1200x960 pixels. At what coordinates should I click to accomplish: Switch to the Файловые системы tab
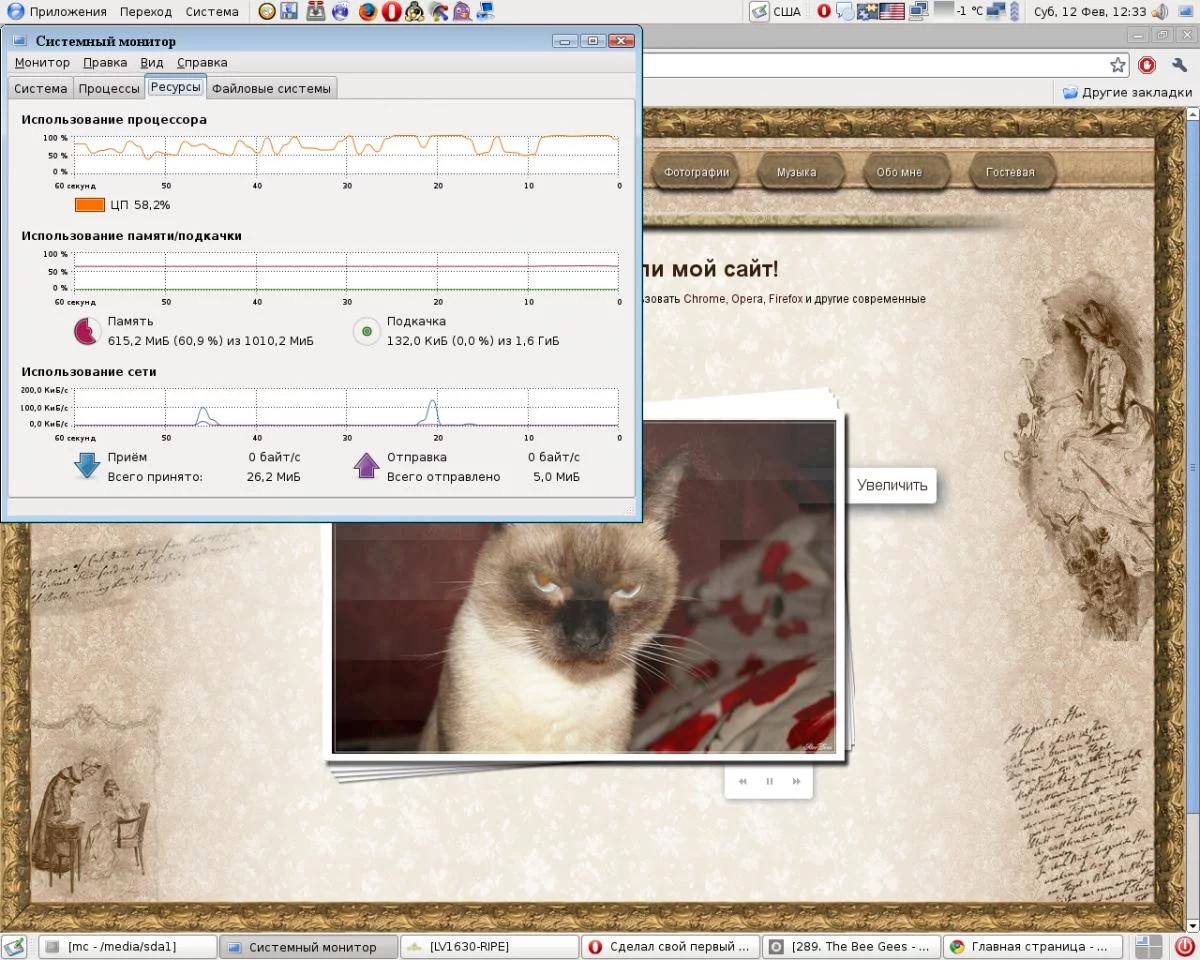pyautogui.click(x=271, y=88)
